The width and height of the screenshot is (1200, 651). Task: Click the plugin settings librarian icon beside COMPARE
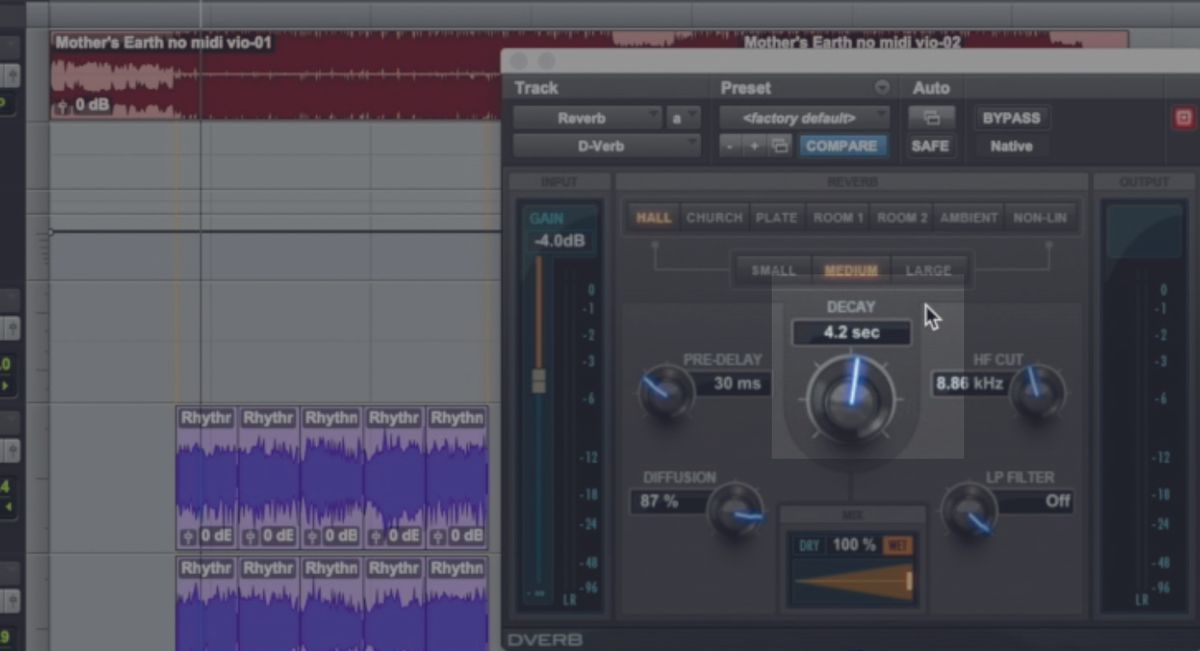click(781, 145)
